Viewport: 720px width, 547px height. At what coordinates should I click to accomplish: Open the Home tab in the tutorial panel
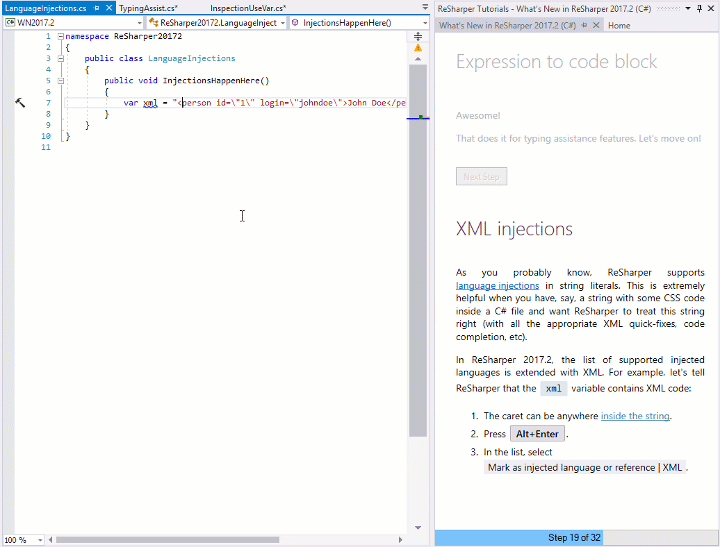tap(619, 26)
